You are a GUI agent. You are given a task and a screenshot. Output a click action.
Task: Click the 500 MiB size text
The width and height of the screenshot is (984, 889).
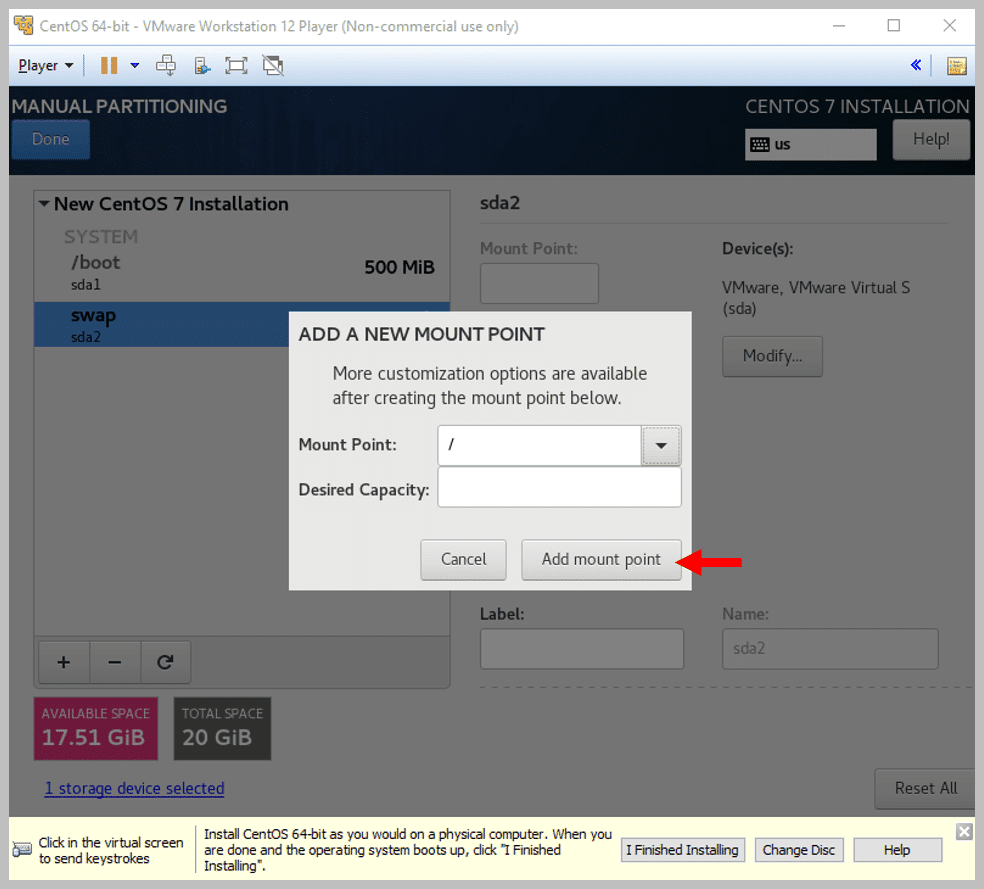tap(399, 267)
